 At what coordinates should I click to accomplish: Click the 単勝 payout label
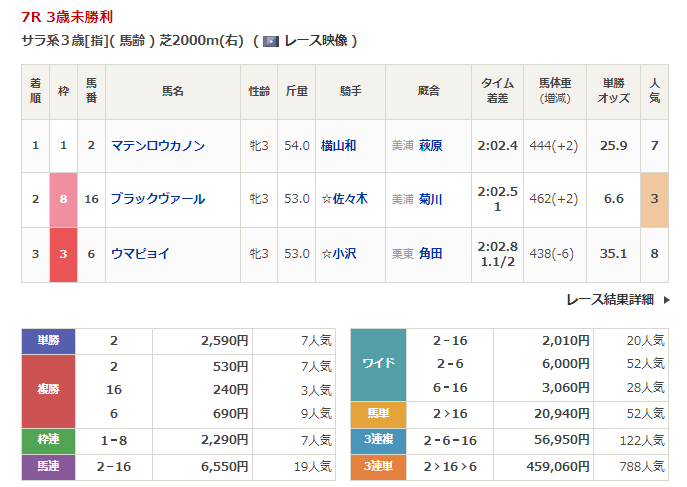48,342
